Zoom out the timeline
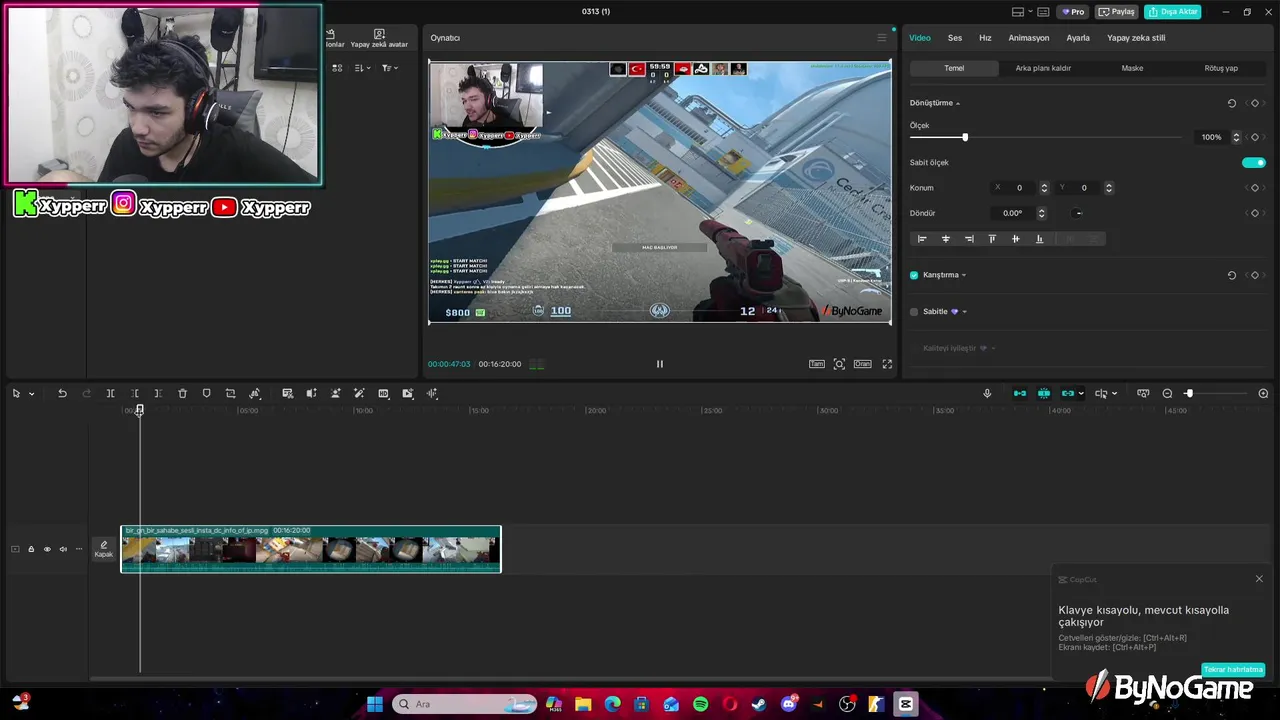This screenshot has height=720, width=1280. (1167, 393)
